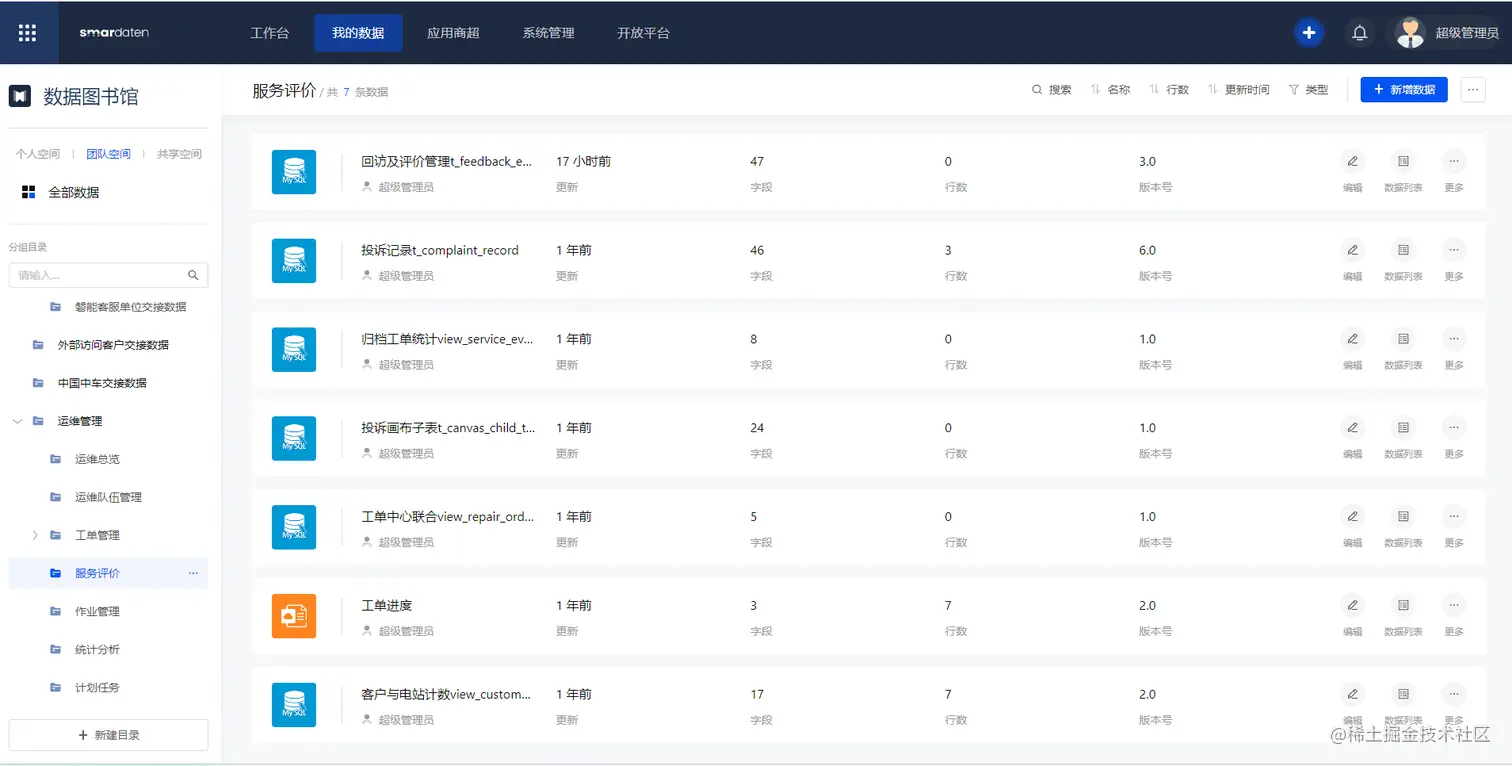Click the 超级管理员 avatar
The height and width of the screenshot is (766, 1512).
point(1410,32)
